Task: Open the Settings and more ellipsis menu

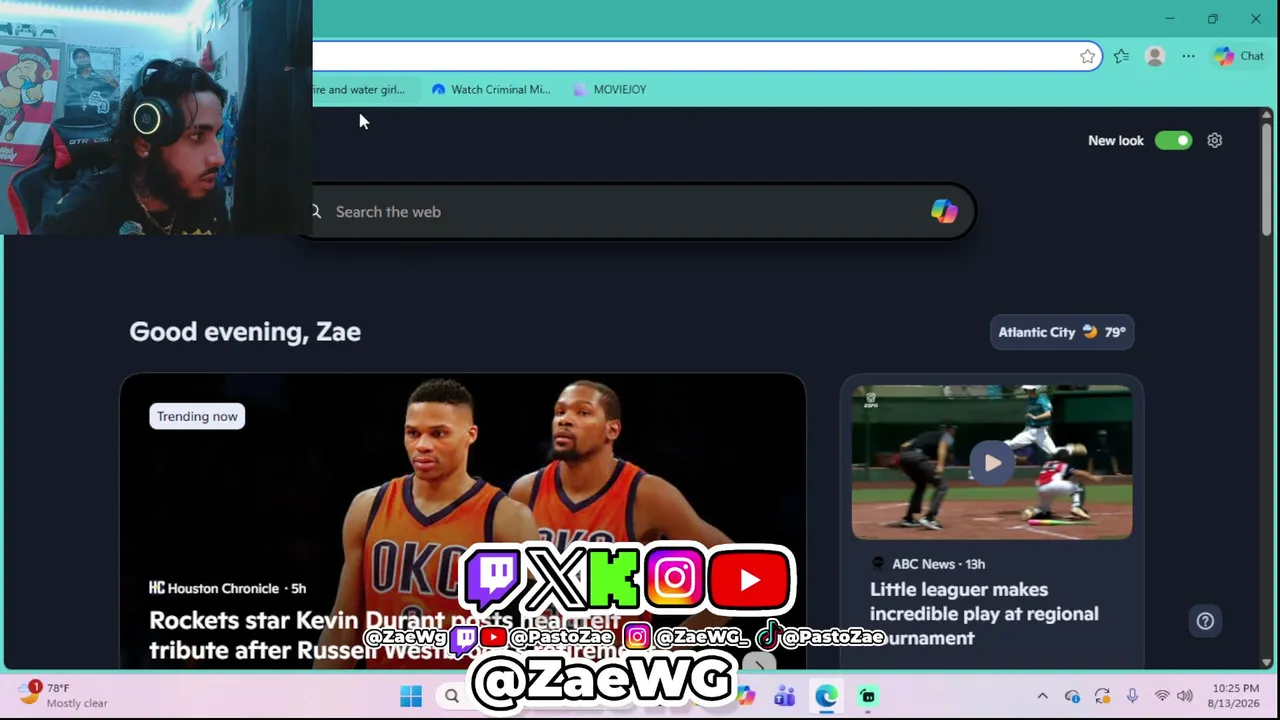Action: pyautogui.click(x=1188, y=57)
